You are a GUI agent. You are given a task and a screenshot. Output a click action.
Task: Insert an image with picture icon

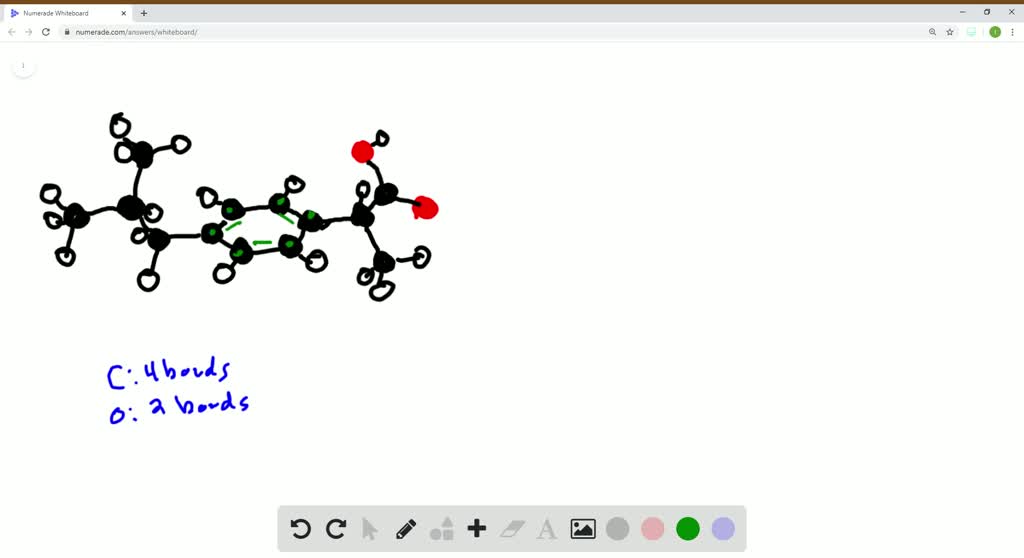tap(583, 529)
